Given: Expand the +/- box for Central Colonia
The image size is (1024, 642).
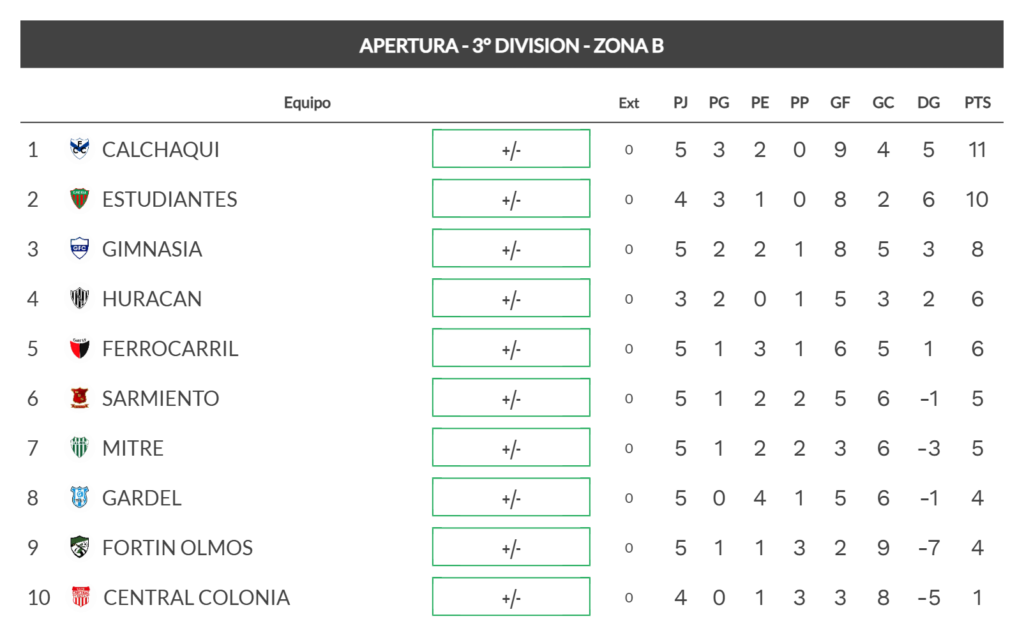Looking at the screenshot, I should tap(511, 597).
